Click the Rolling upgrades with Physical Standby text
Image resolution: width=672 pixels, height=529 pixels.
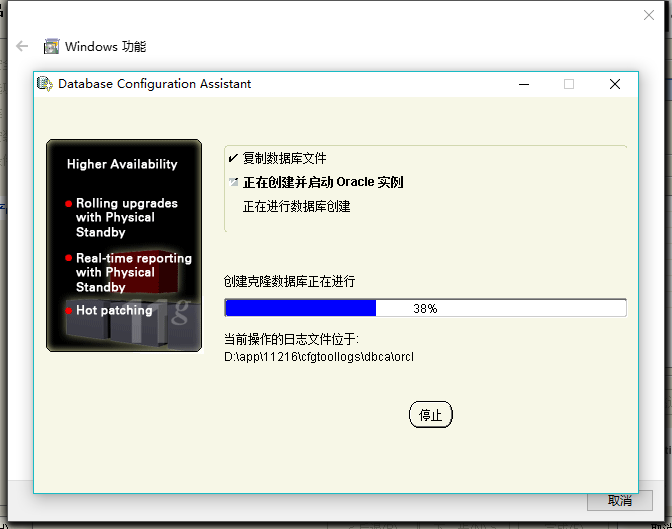point(127,217)
